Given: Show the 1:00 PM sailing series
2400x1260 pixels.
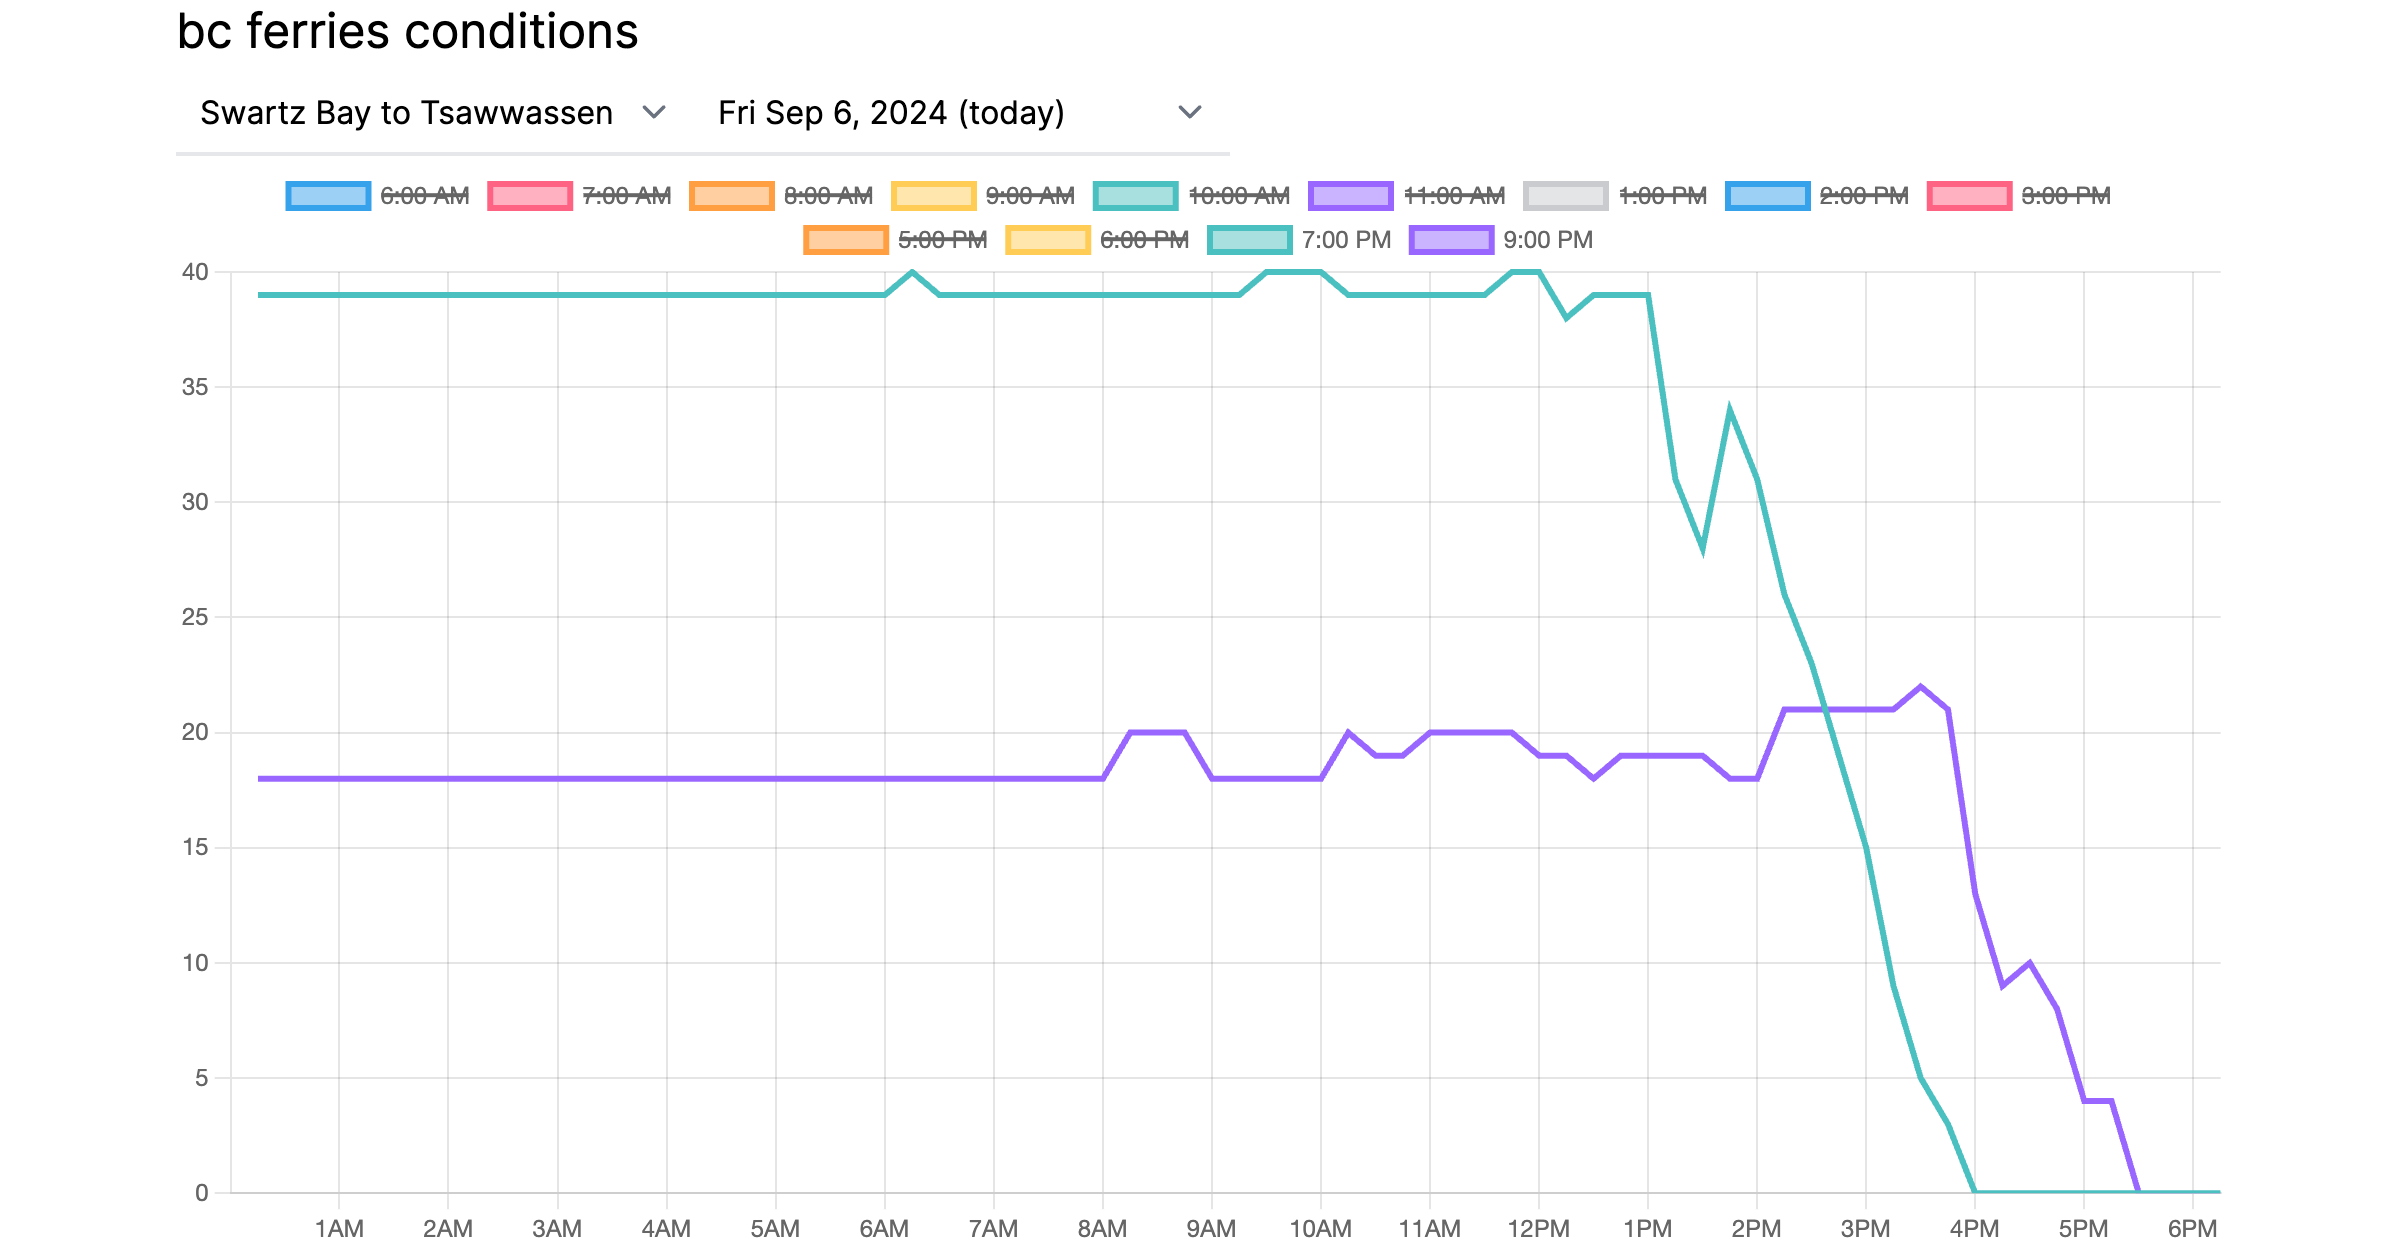Looking at the screenshot, I should (1566, 196).
